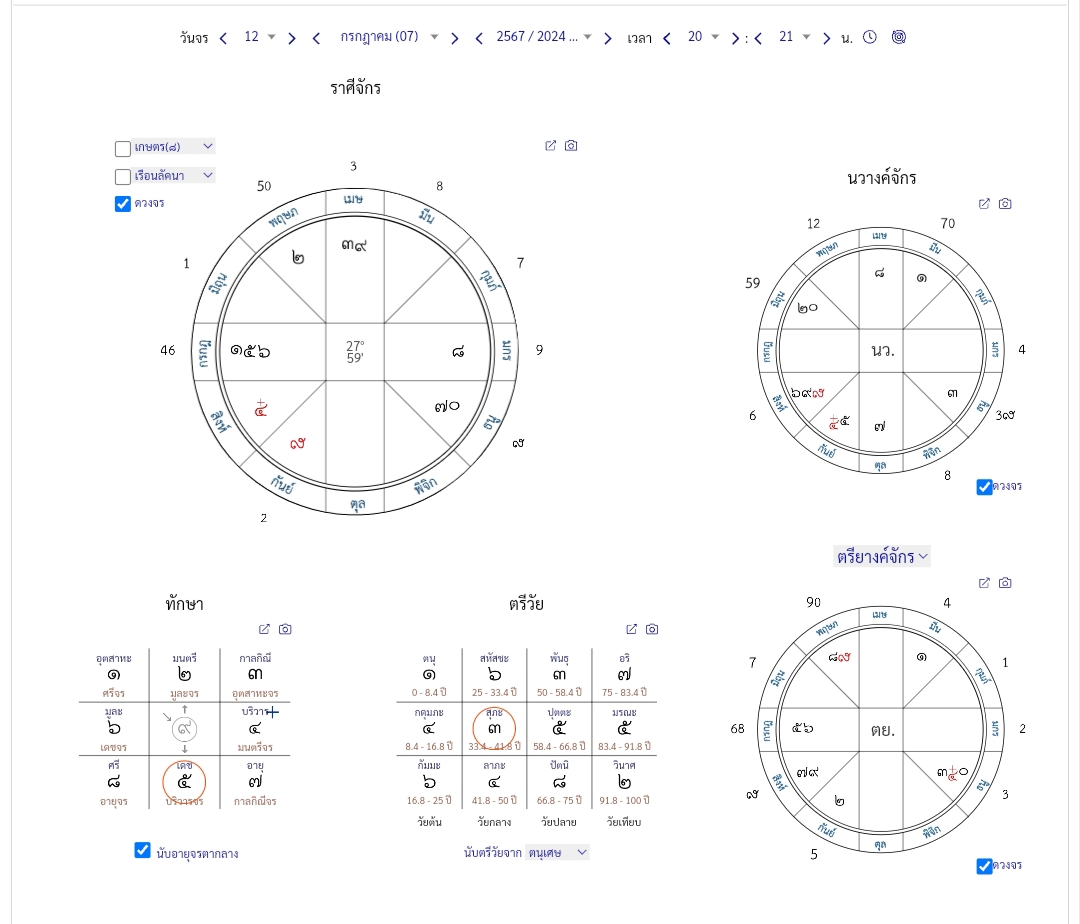
Task: Decrease the minute with left arrow
Action: click(x=758, y=39)
